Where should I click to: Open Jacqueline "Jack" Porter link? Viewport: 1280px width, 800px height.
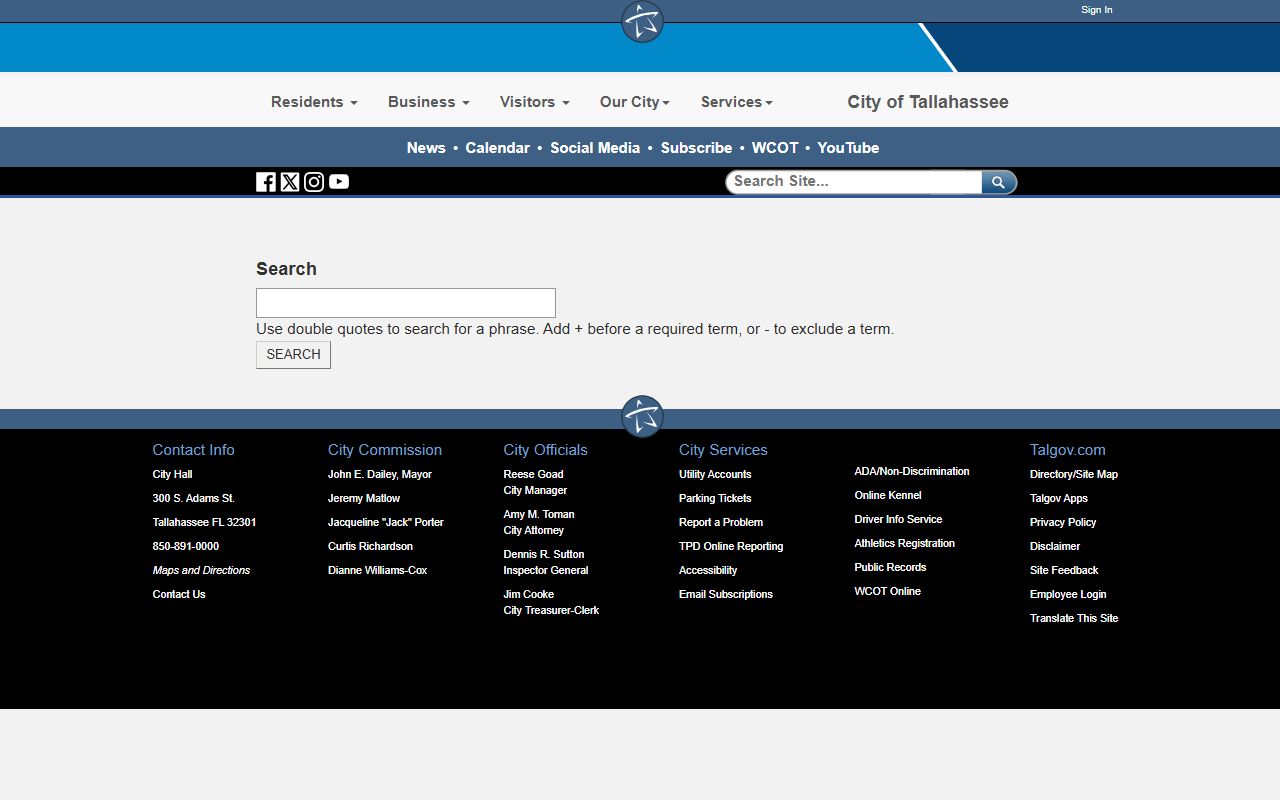[386, 522]
